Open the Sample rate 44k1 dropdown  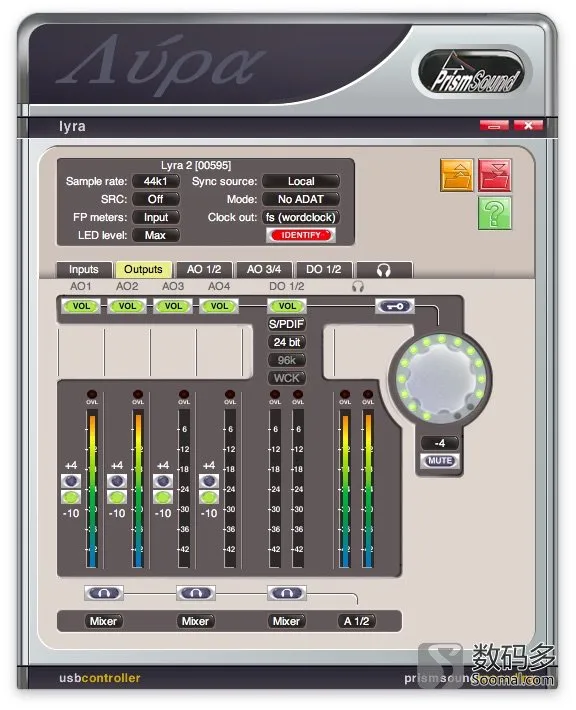(156, 181)
